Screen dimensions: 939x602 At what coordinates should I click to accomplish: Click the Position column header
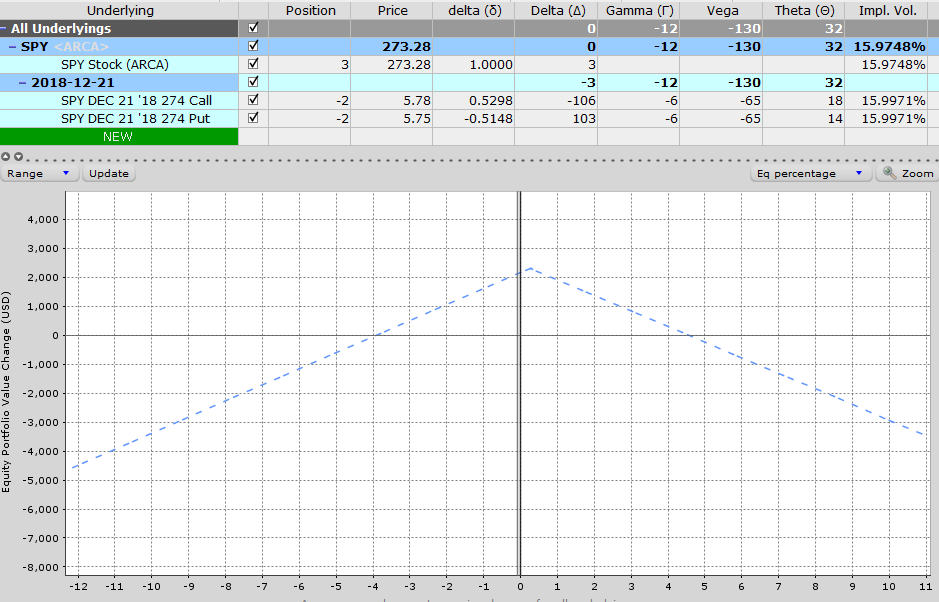pos(310,10)
